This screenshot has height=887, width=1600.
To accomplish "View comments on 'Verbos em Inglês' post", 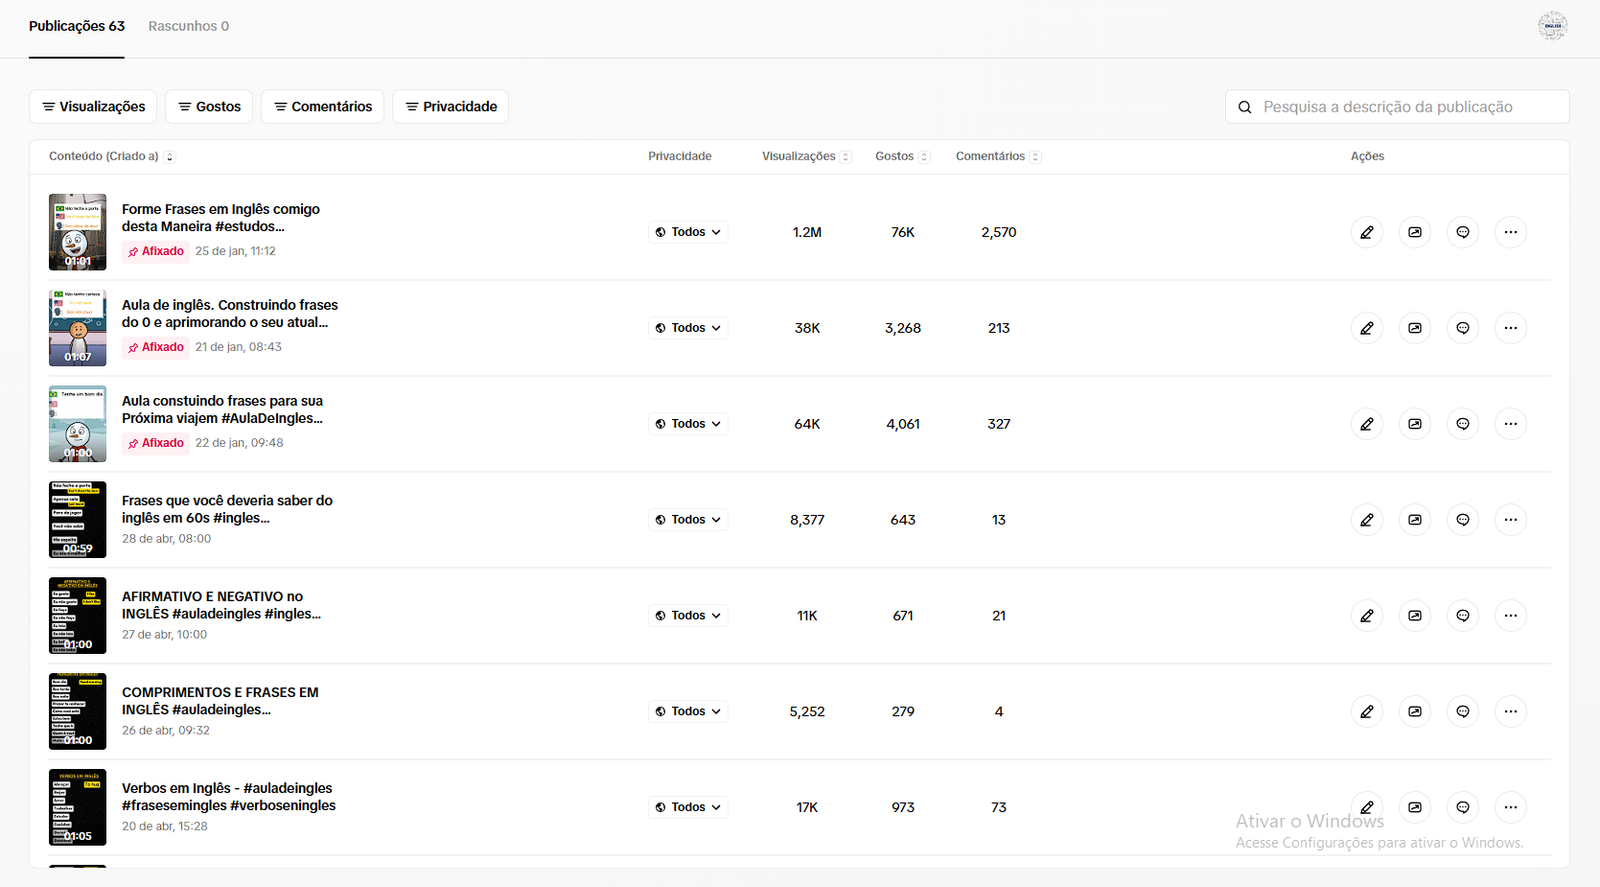I will (1462, 807).
